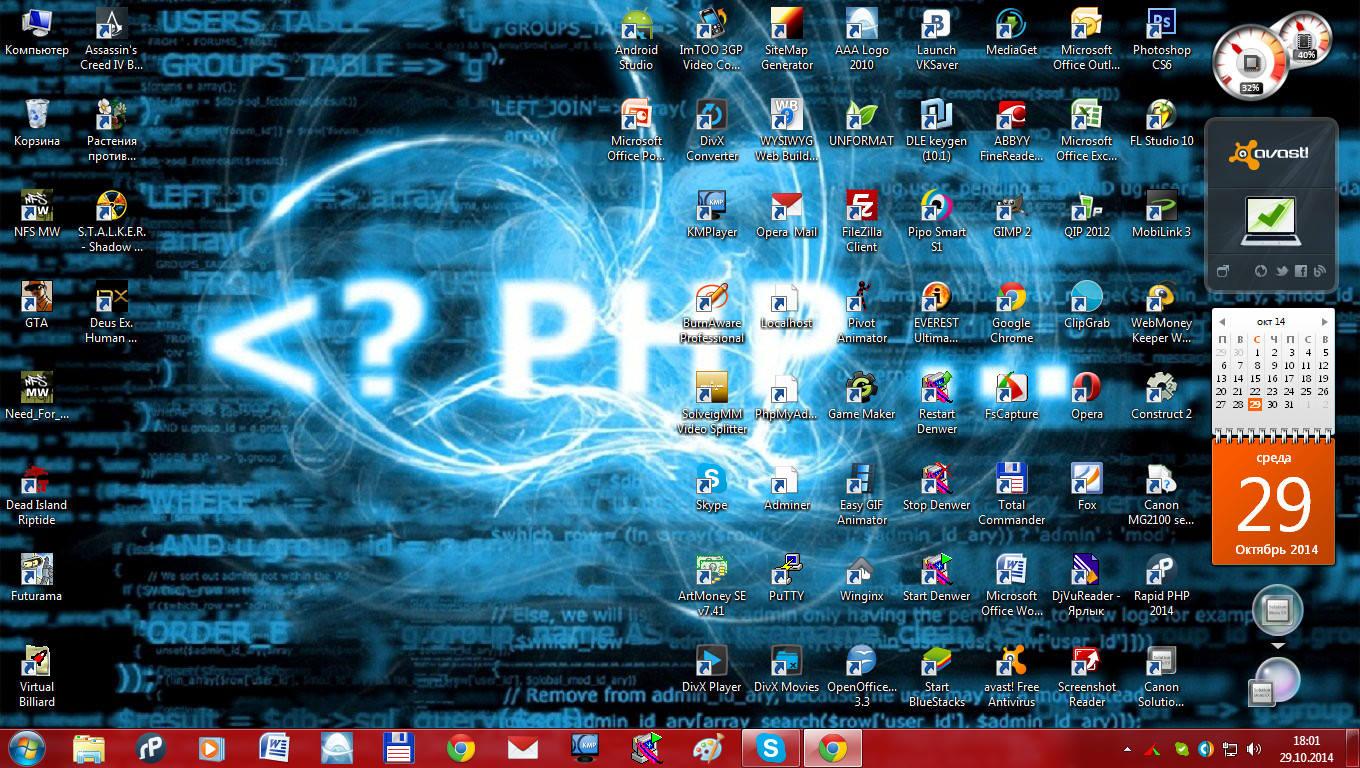The height and width of the screenshot is (768, 1360).
Task: Select the Assassin's Creed IV desktop shortcut
Action: coord(111,40)
